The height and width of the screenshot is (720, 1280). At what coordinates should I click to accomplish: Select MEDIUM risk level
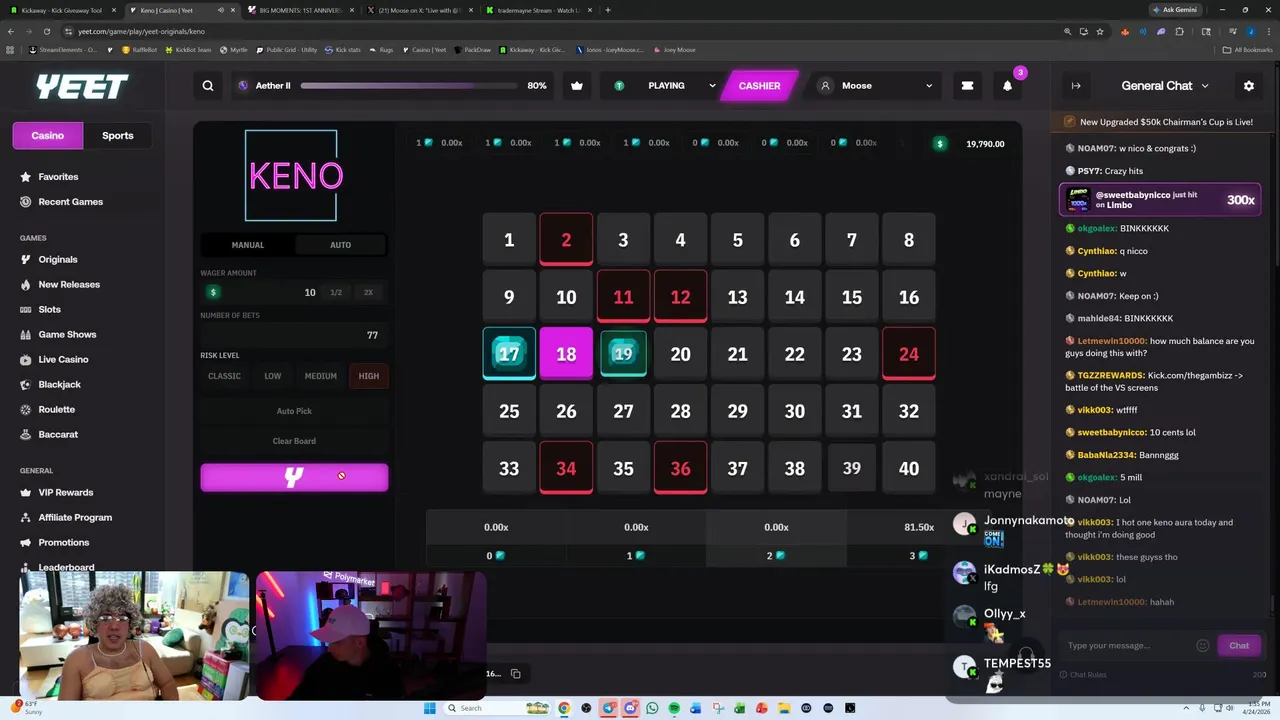pyautogui.click(x=320, y=376)
